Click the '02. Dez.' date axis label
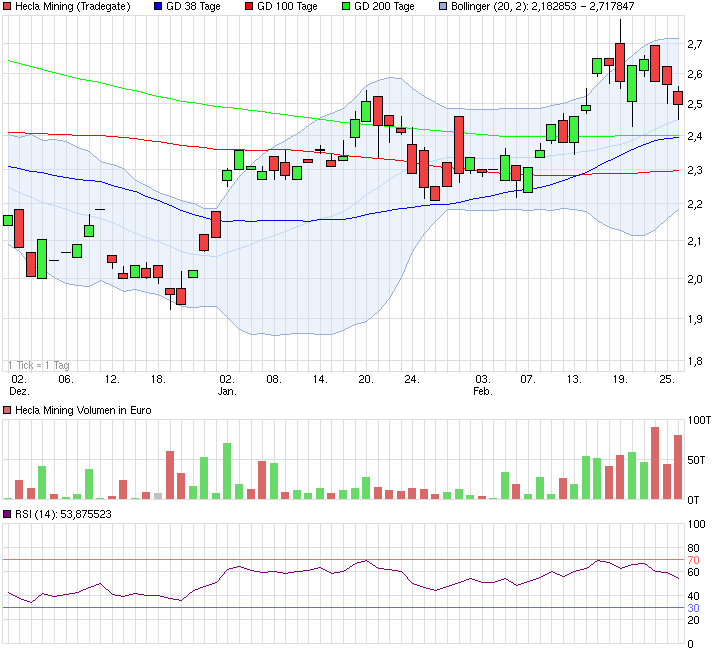The height and width of the screenshot is (652, 726). tap(19, 385)
